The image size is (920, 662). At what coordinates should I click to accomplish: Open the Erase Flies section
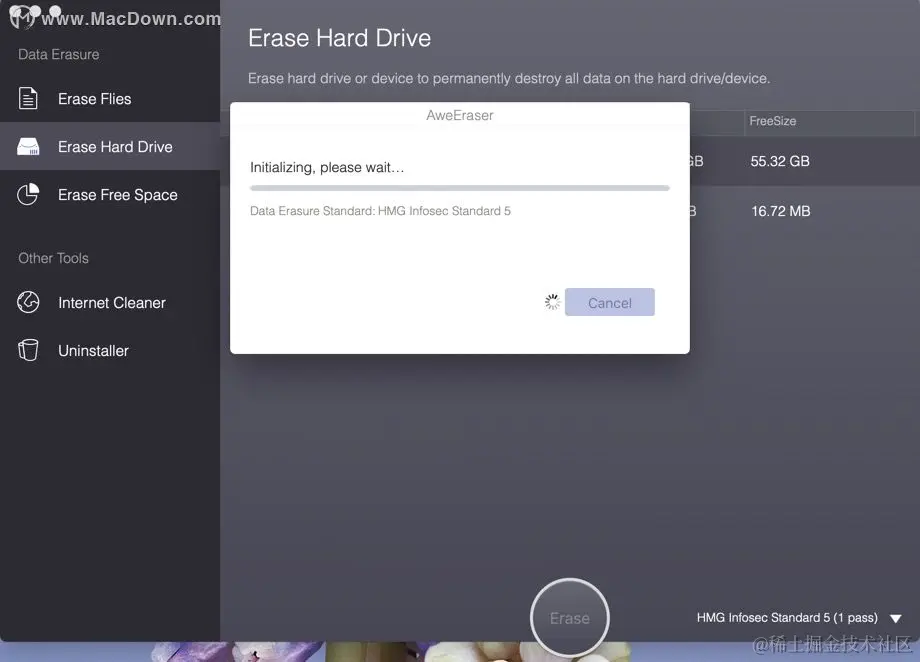pos(110,99)
